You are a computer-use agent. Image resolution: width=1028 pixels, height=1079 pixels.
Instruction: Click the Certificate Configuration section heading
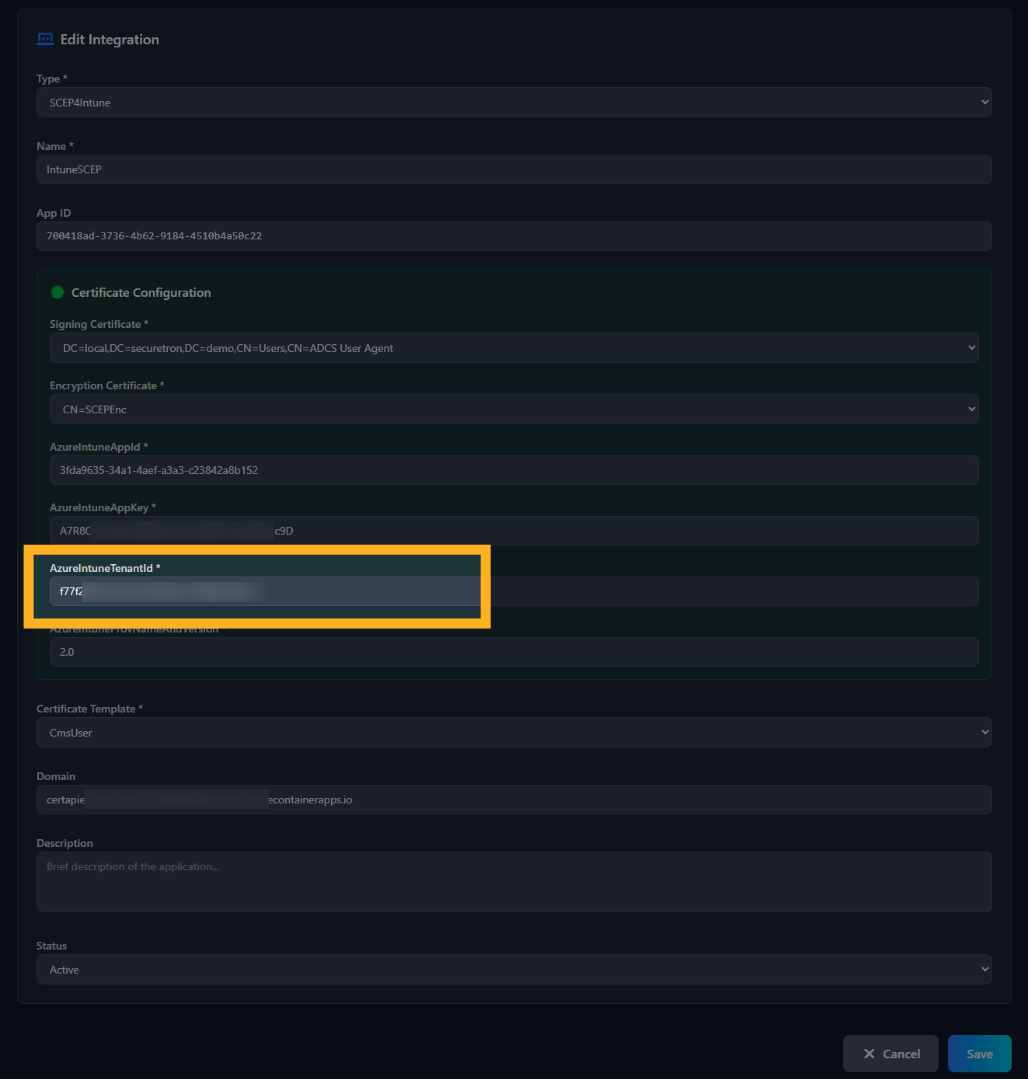141,292
